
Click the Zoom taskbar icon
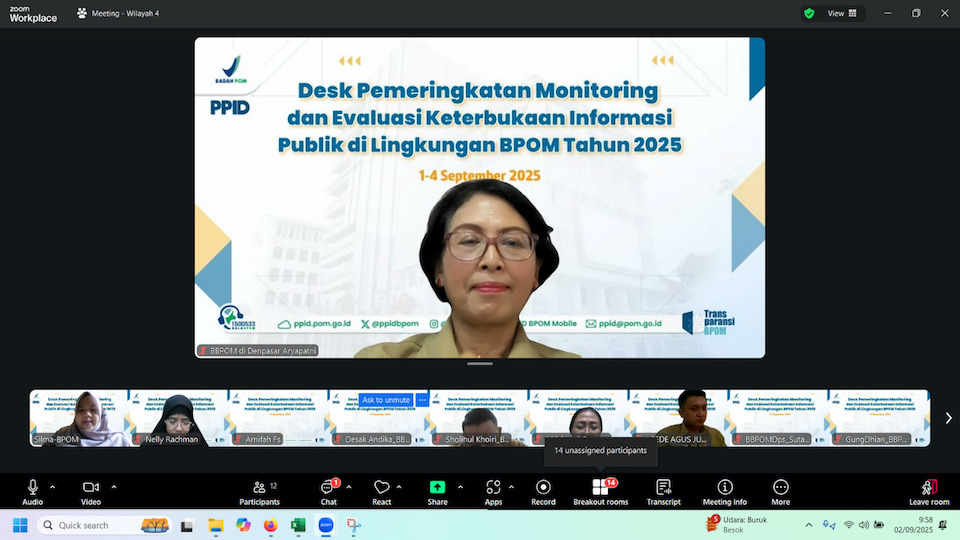click(326, 525)
